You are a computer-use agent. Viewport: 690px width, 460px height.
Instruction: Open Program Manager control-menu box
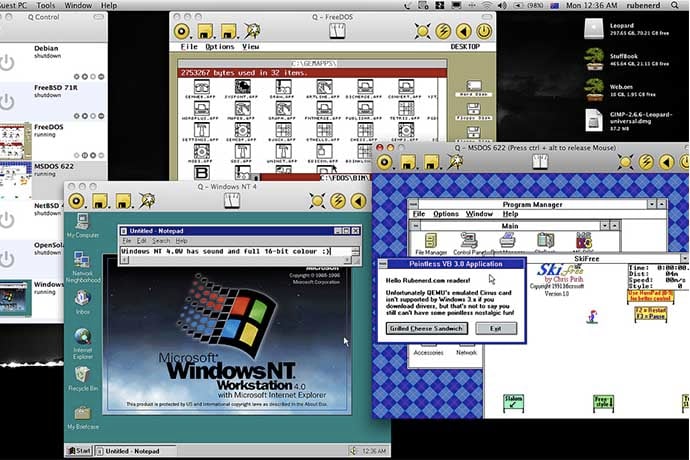click(x=413, y=204)
